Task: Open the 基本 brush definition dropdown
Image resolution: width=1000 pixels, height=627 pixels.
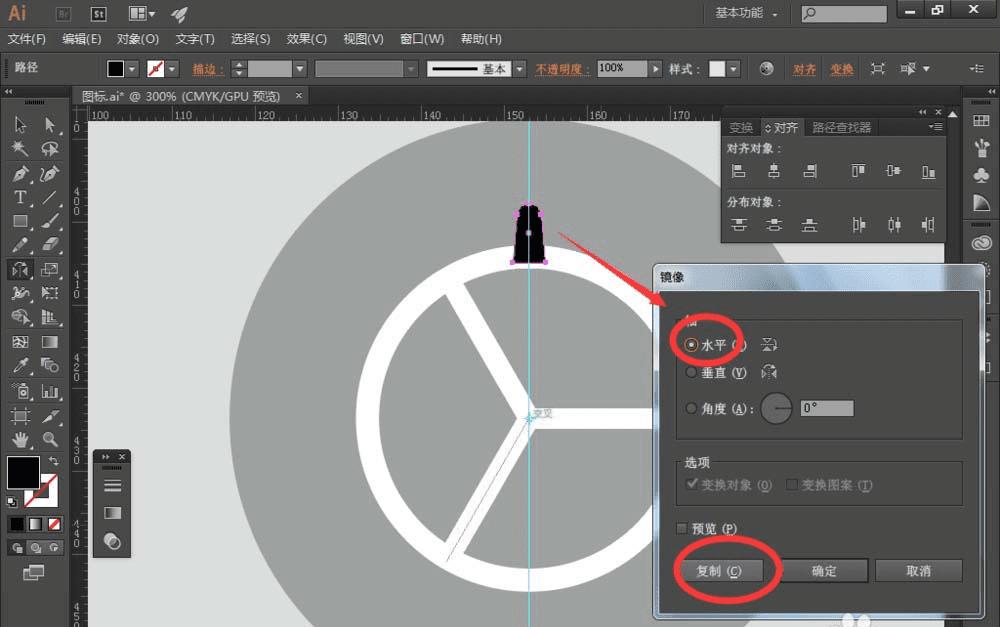Action: pyautogui.click(x=520, y=68)
